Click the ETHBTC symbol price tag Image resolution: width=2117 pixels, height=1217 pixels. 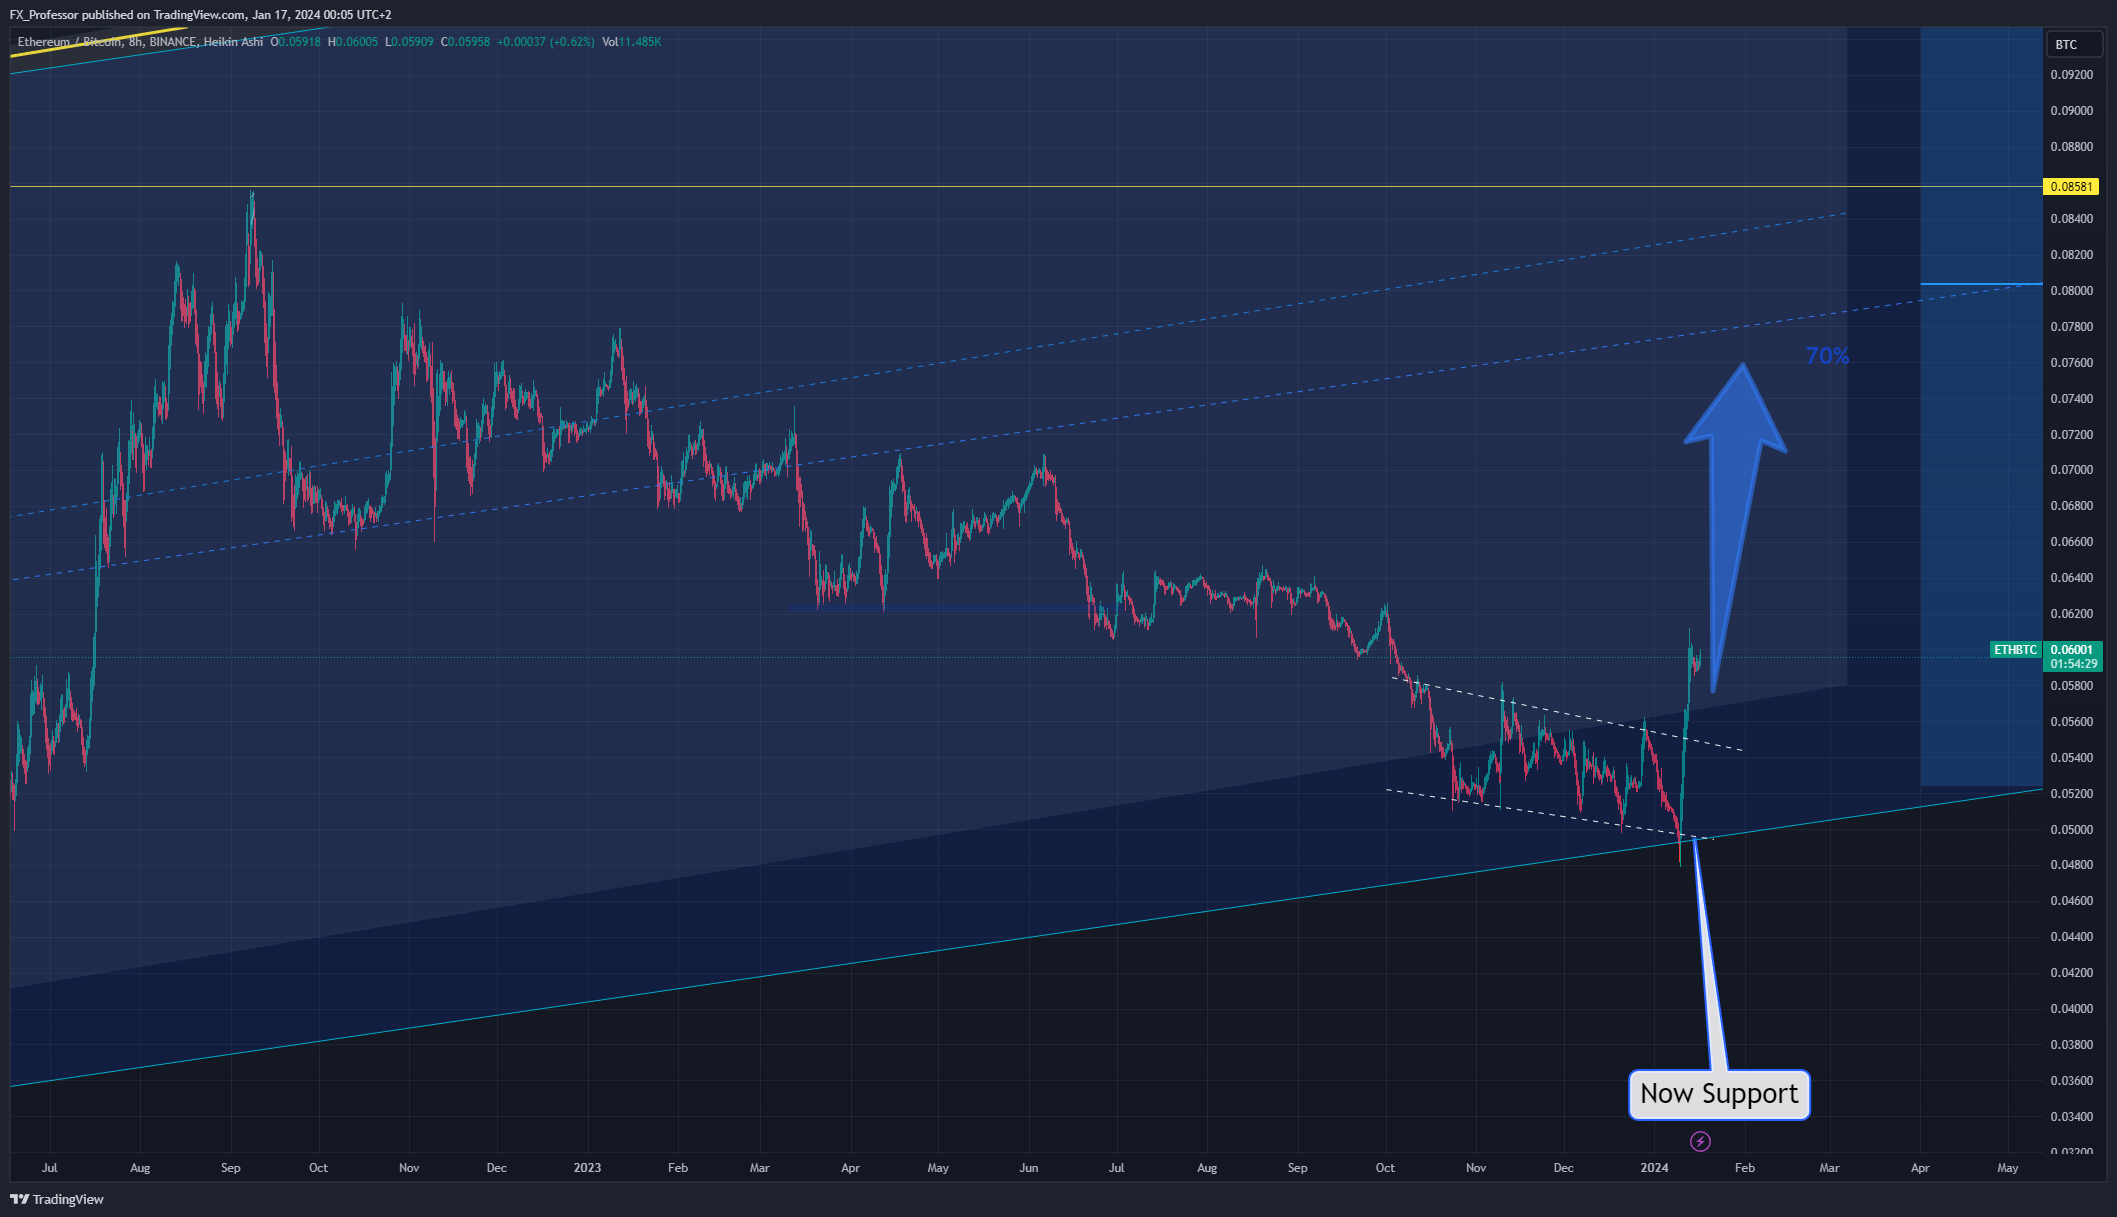(2015, 650)
